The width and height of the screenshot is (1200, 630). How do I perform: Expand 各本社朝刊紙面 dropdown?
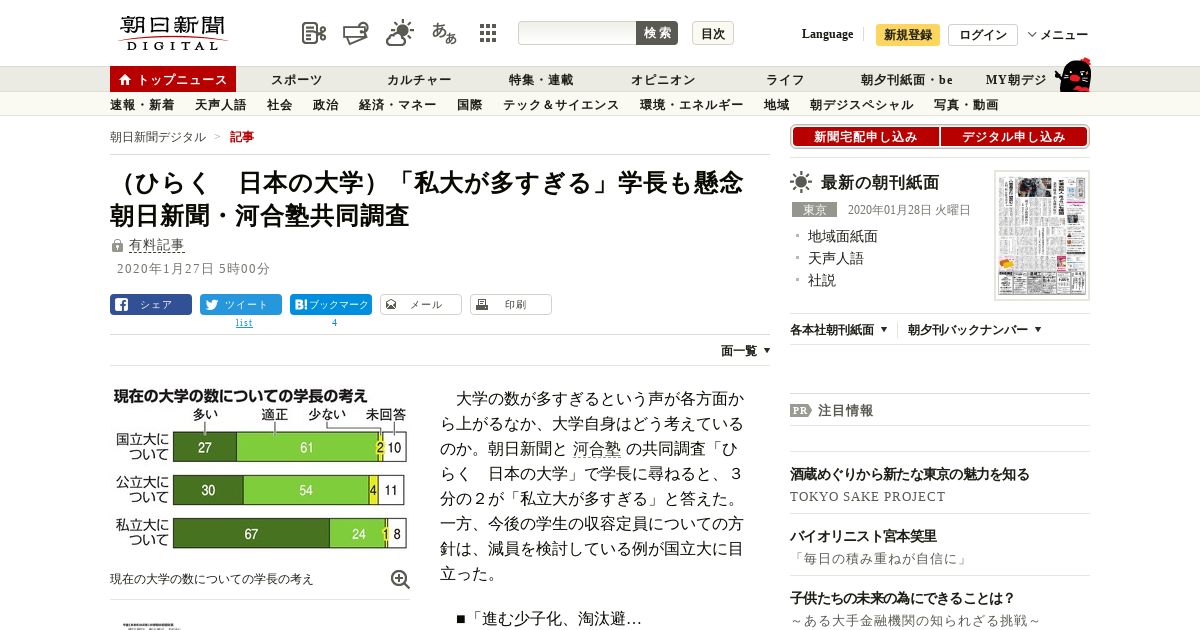(x=838, y=329)
